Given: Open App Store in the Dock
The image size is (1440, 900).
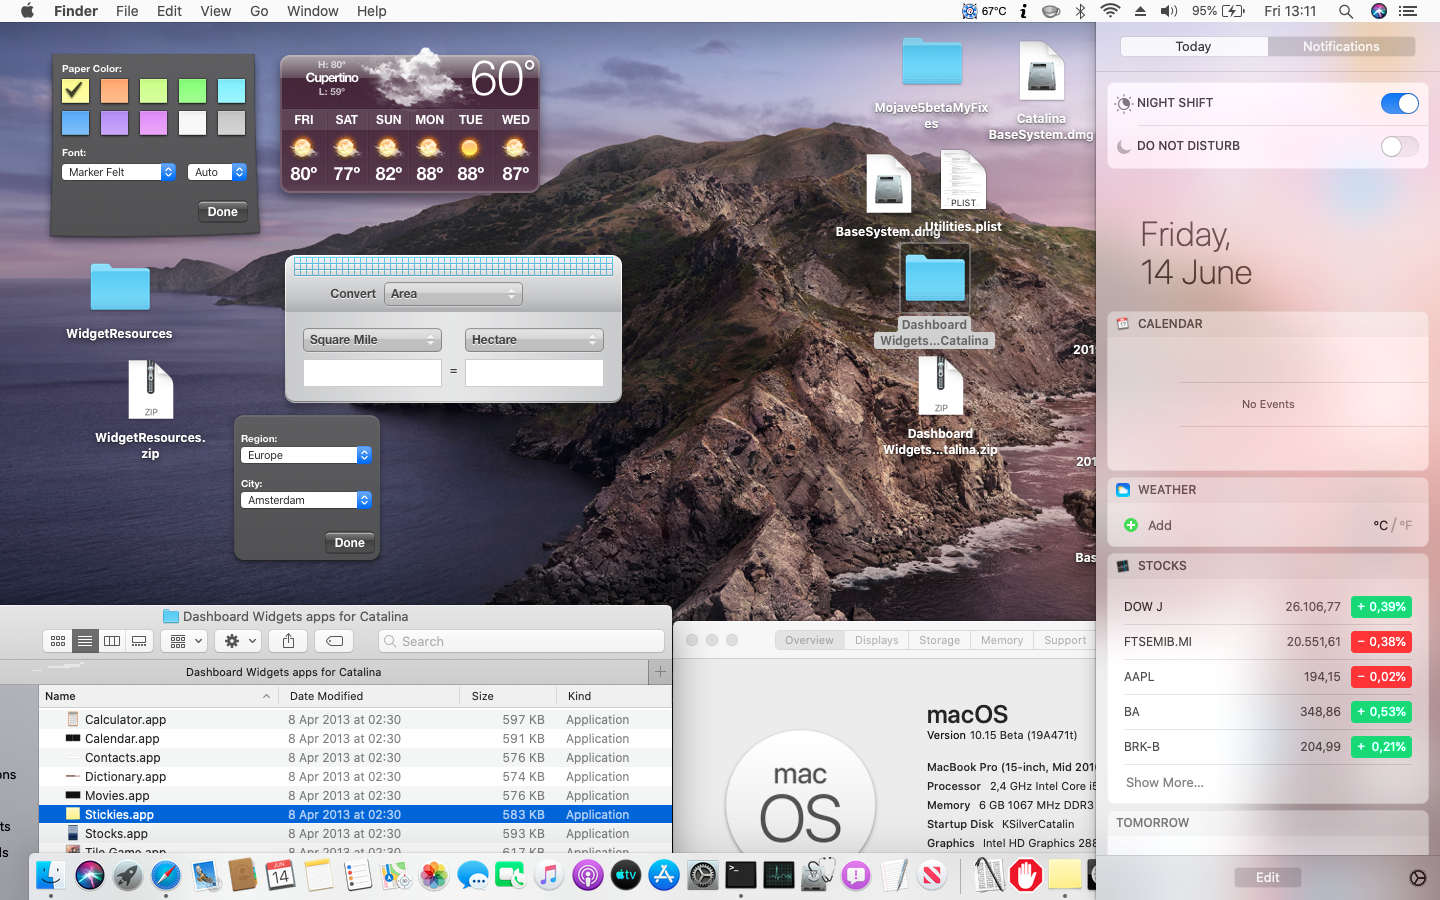Looking at the screenshot, I should (664, 876).
